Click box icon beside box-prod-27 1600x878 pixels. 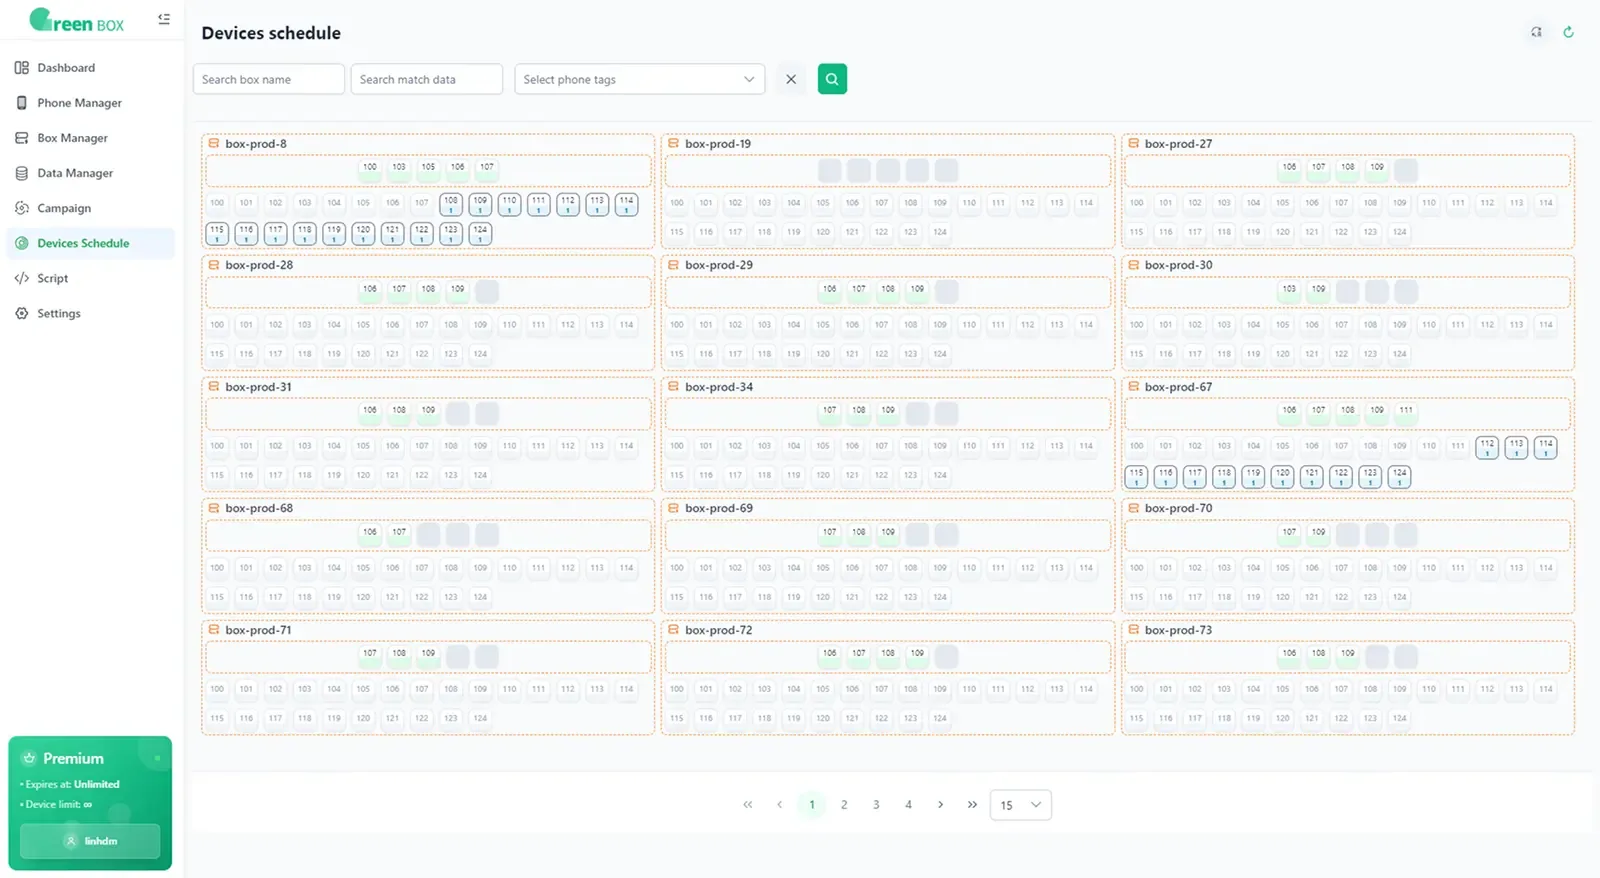(x=1134, y=143)
